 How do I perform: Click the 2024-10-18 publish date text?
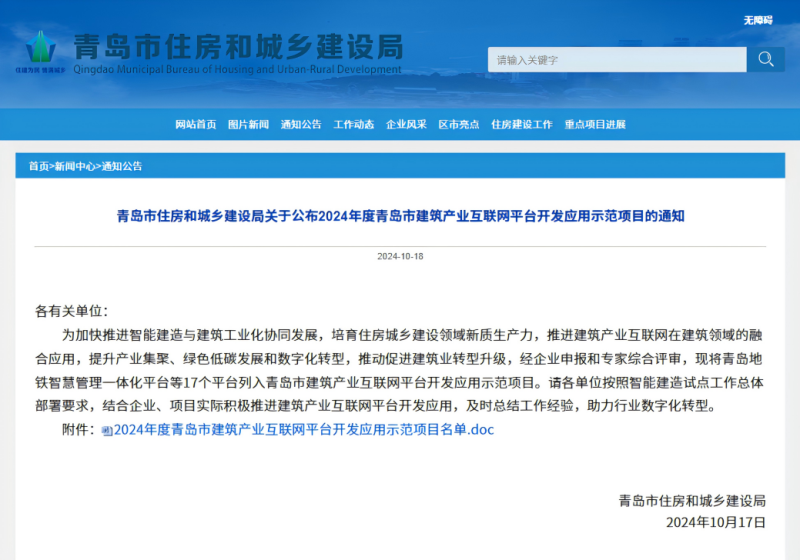click(400, 256)
